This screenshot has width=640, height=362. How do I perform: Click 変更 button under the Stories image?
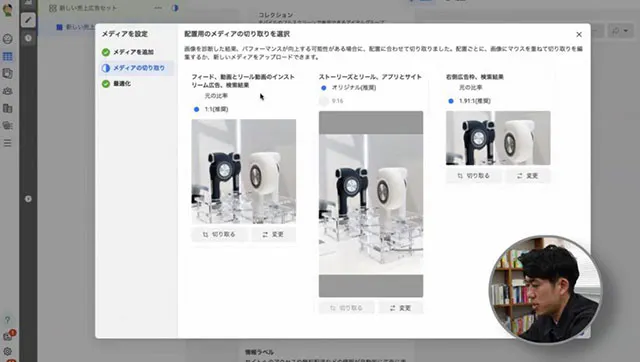point(400,308)
